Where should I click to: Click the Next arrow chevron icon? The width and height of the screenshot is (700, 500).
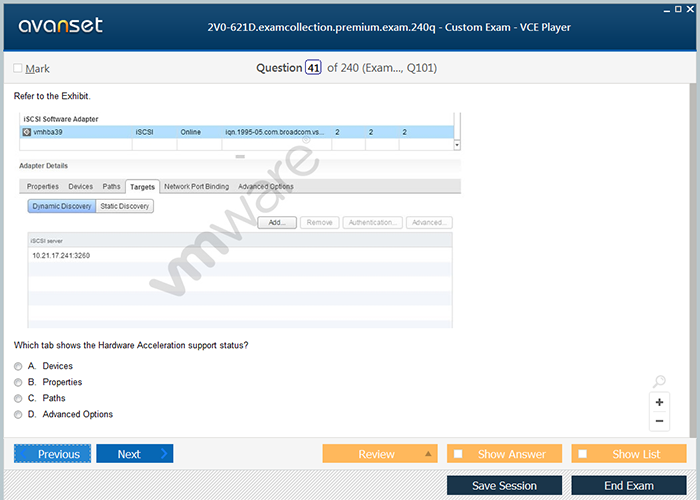point(164,454)
